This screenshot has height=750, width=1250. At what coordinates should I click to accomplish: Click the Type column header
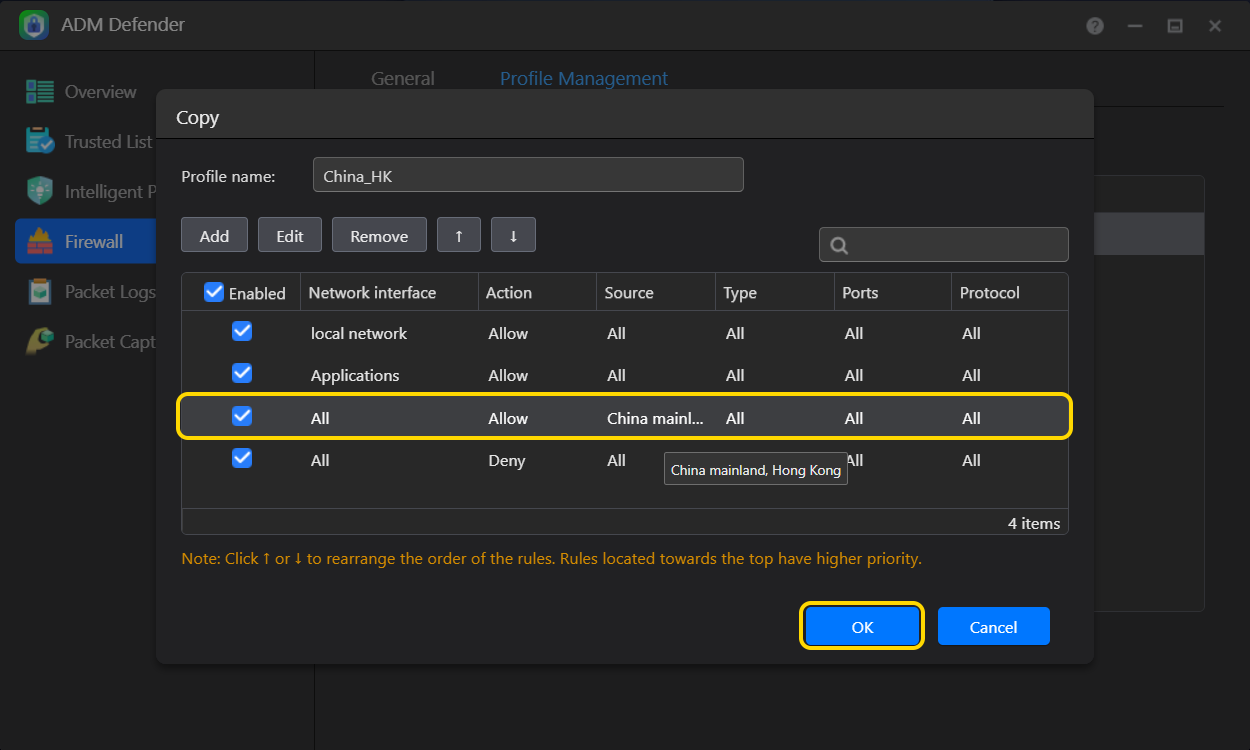click(775, 292)
